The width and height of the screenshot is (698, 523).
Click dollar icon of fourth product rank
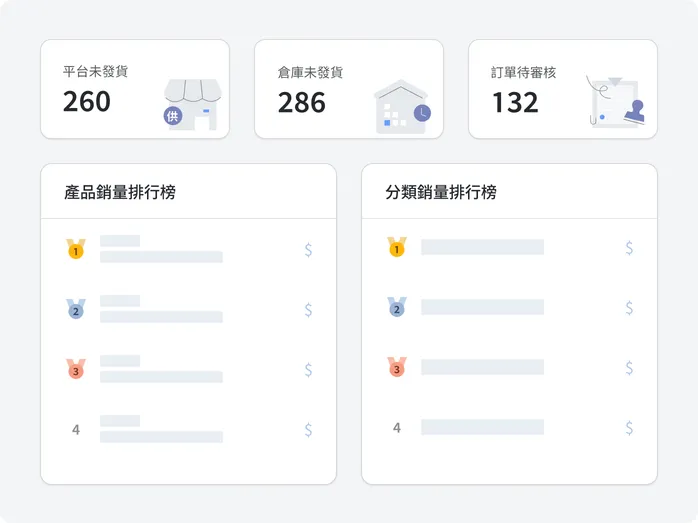308,430
